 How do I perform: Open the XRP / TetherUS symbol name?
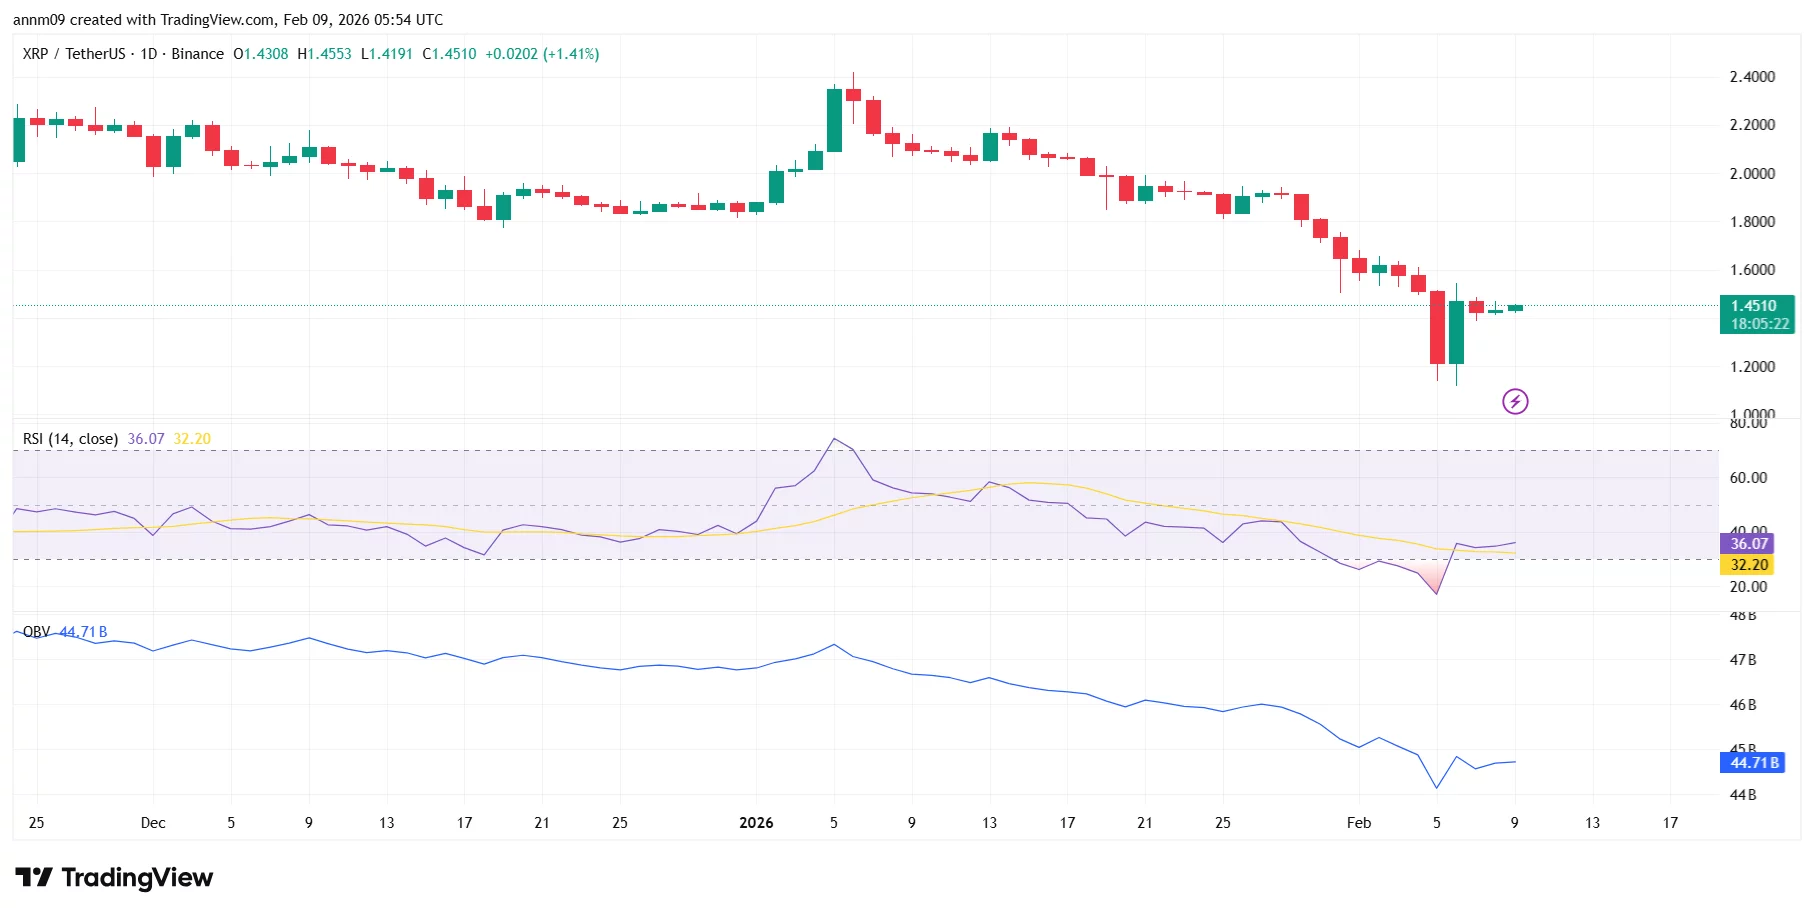click(x=75, y=54)
